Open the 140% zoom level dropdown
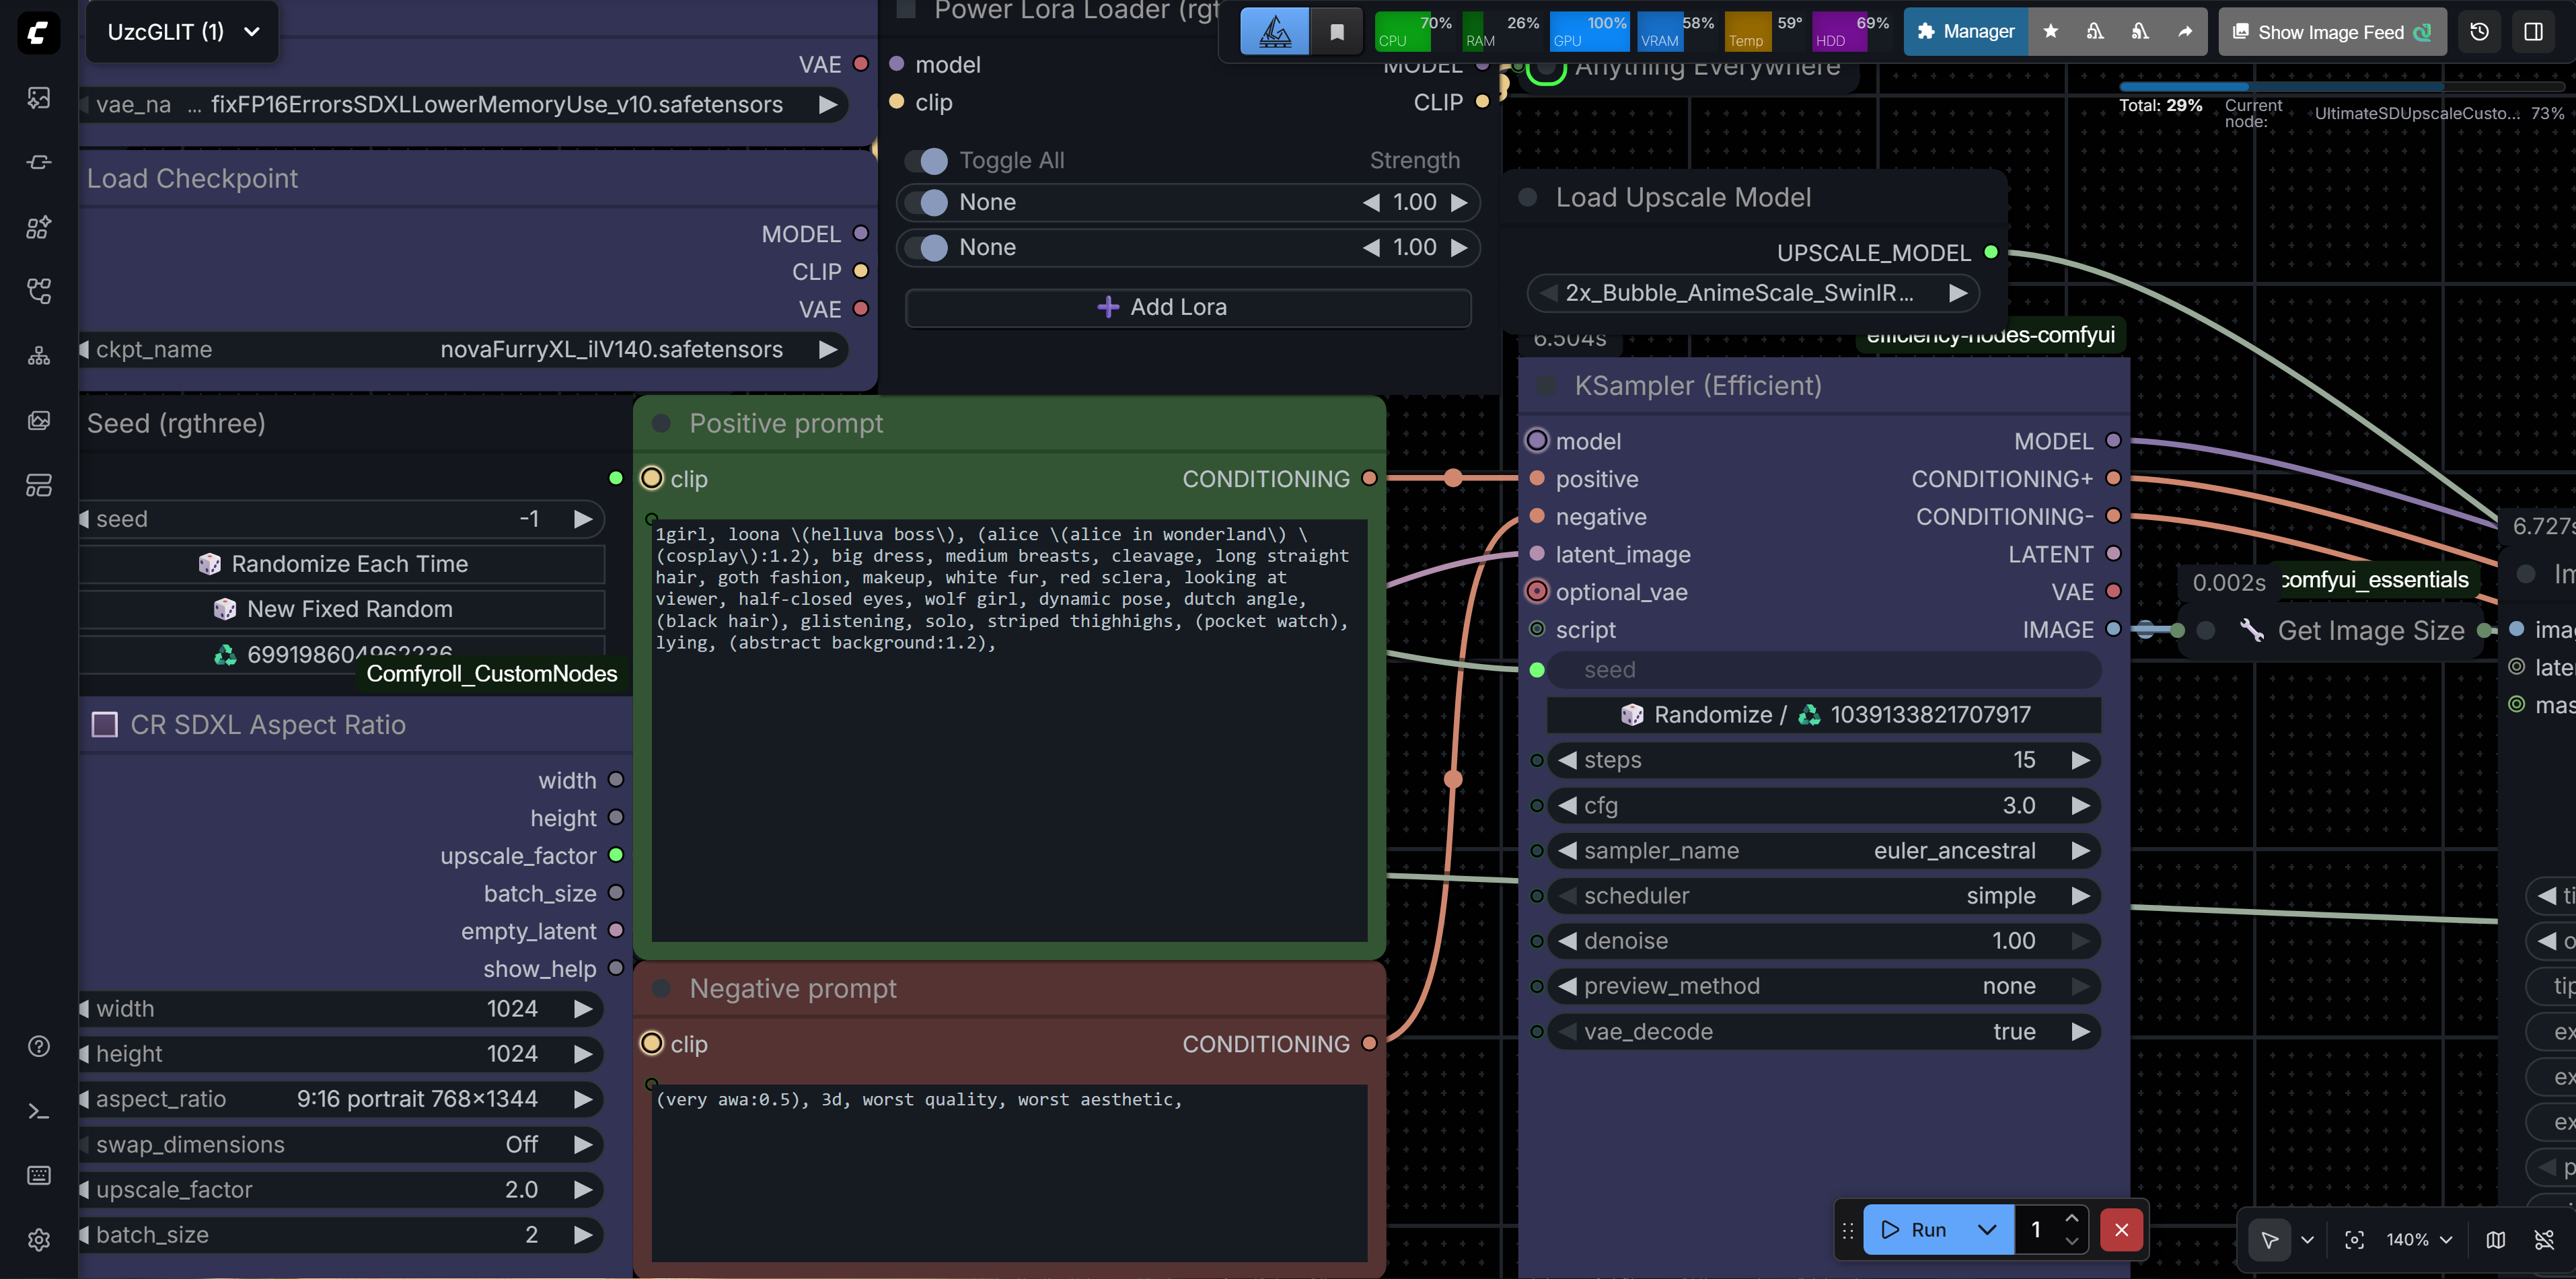 (x=2419, y=1240)
